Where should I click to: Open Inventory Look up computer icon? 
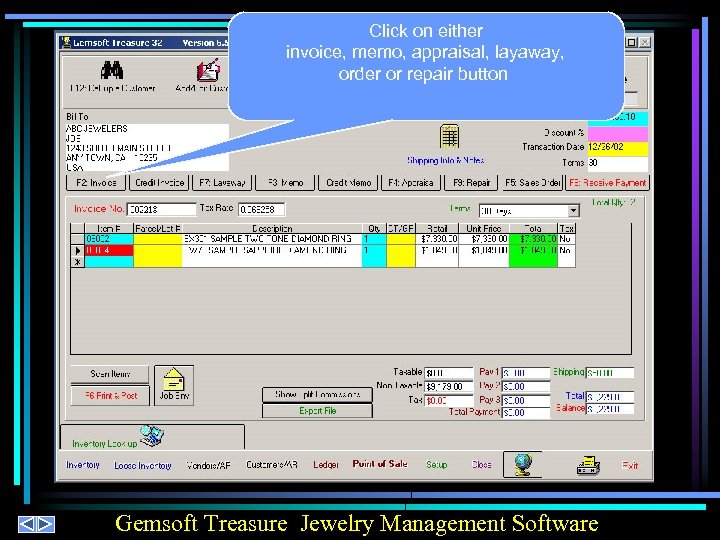click(152, 435)
